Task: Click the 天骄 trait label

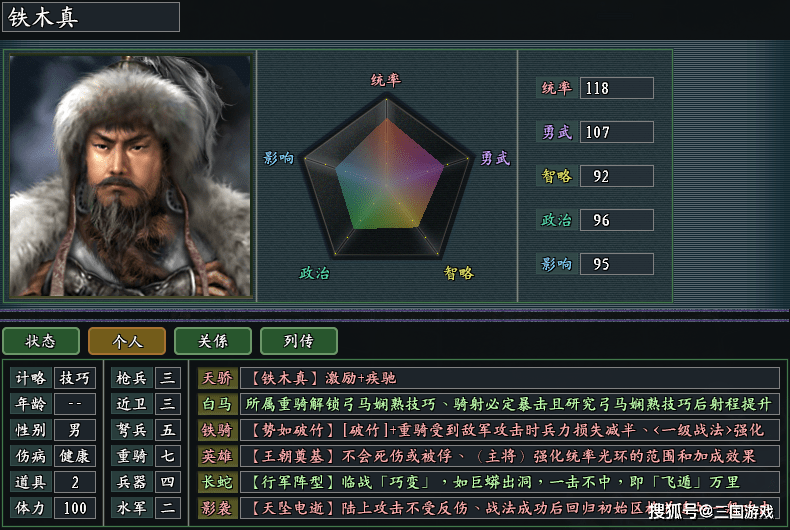Action: 217,378
